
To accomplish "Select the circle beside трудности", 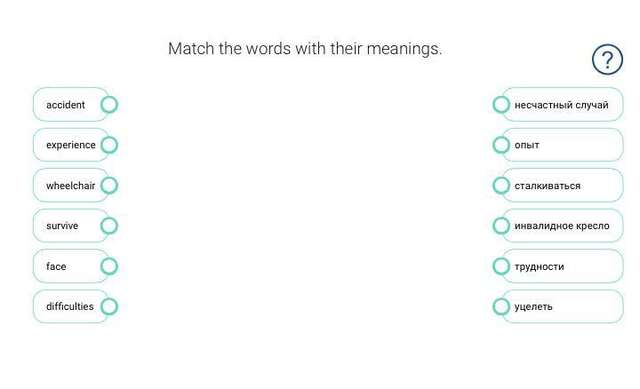I will (x=501, y=266).
